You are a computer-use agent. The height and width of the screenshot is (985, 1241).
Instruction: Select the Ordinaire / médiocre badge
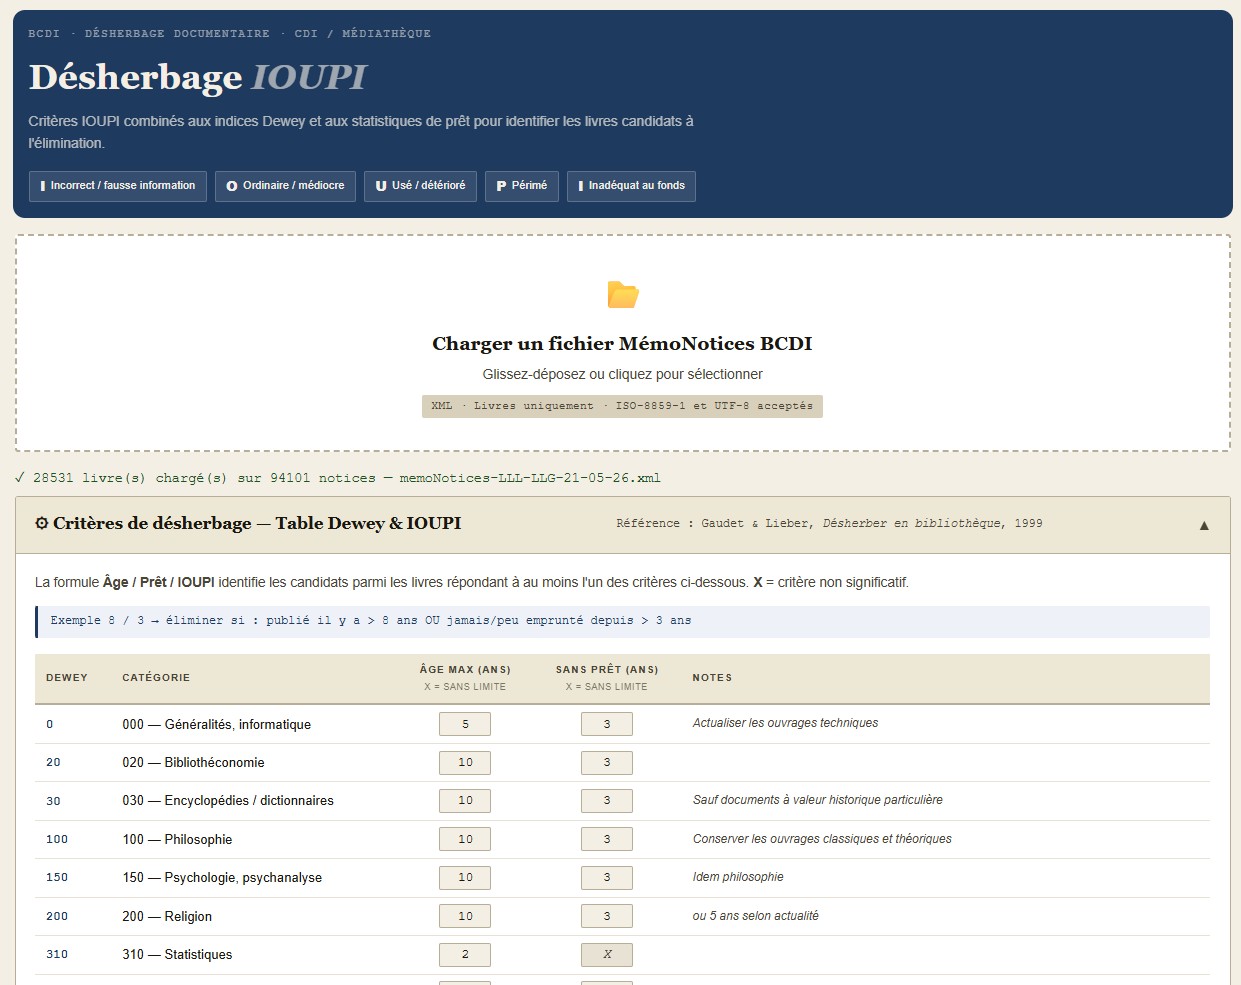[285, 186]
